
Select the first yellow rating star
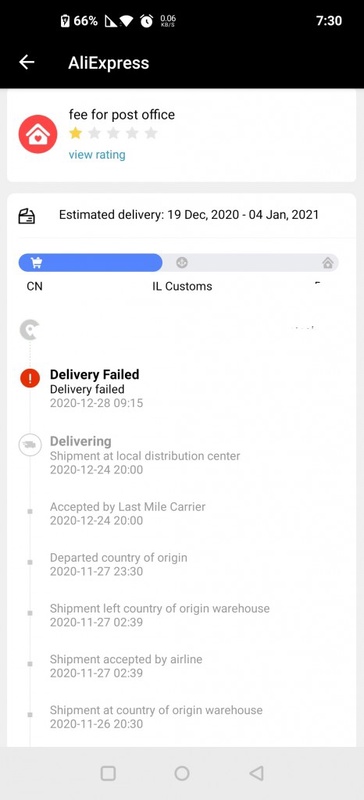(76, 133)
